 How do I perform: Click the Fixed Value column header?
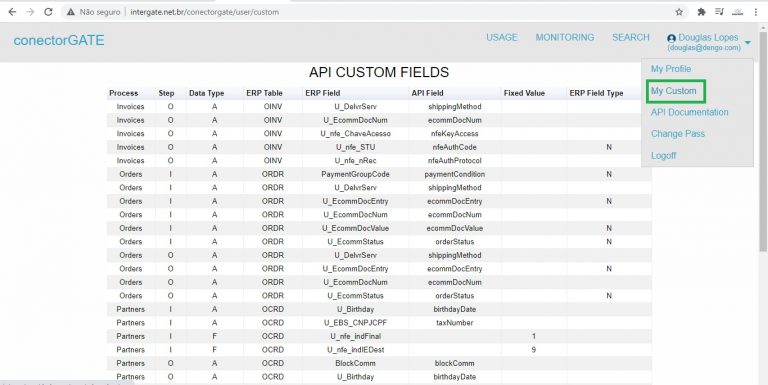pyautogui.click(x=524, y=93)
